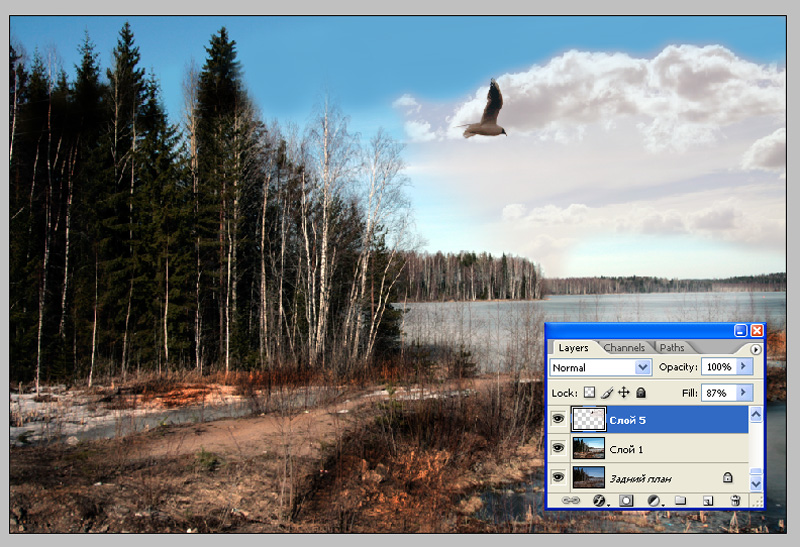800x547 pixels.
Task: Click the Opacity 100% field
Action: (x=719, y=366)
